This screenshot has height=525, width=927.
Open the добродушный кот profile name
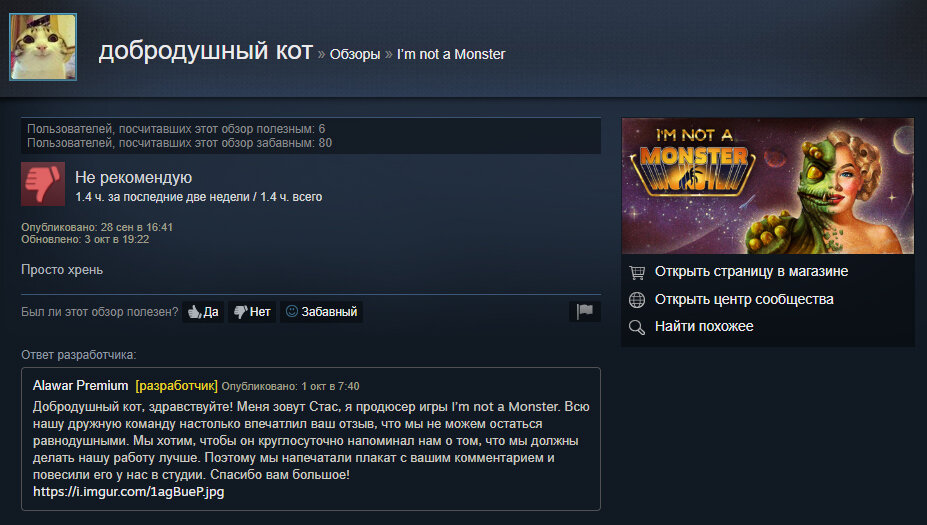click(205, 51)
